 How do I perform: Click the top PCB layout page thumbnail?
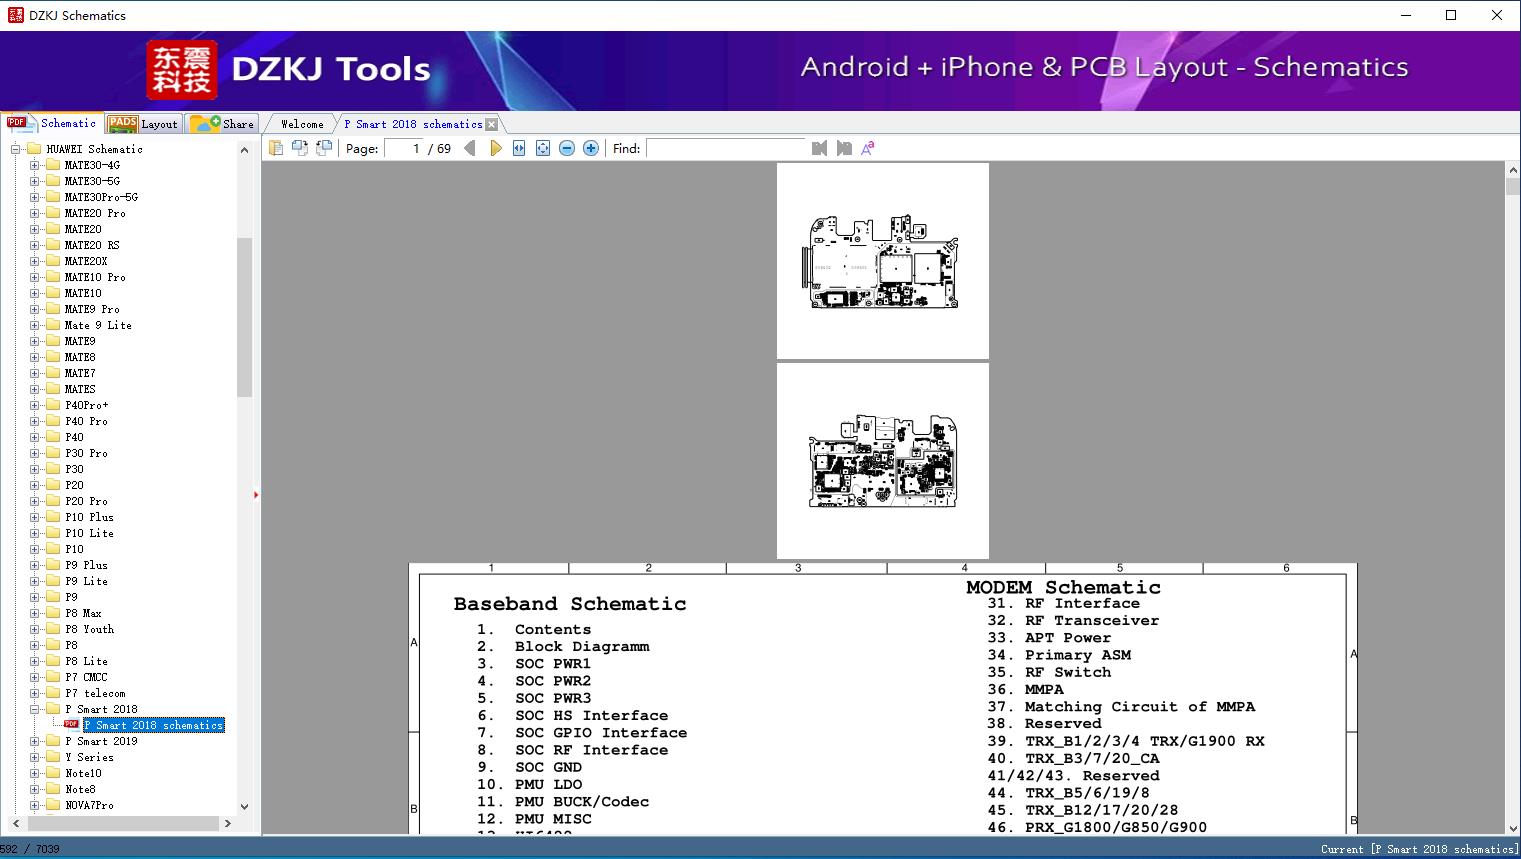click(x=883, y=261)
